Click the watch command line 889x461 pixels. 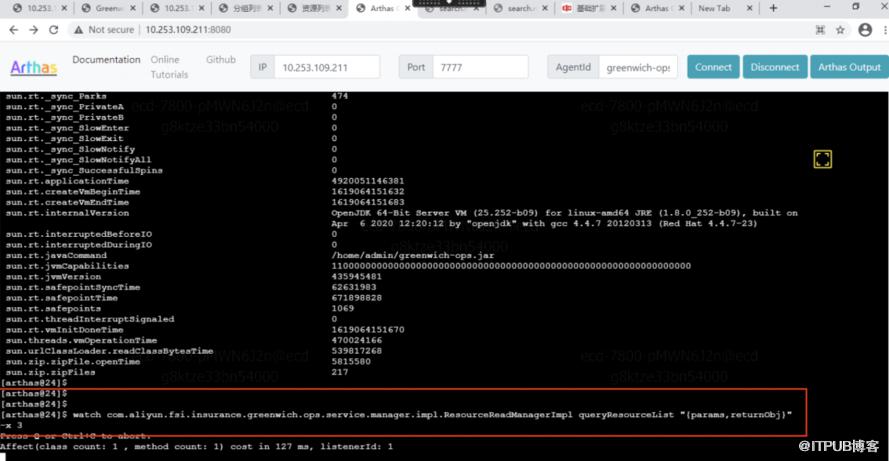[396, 420]
